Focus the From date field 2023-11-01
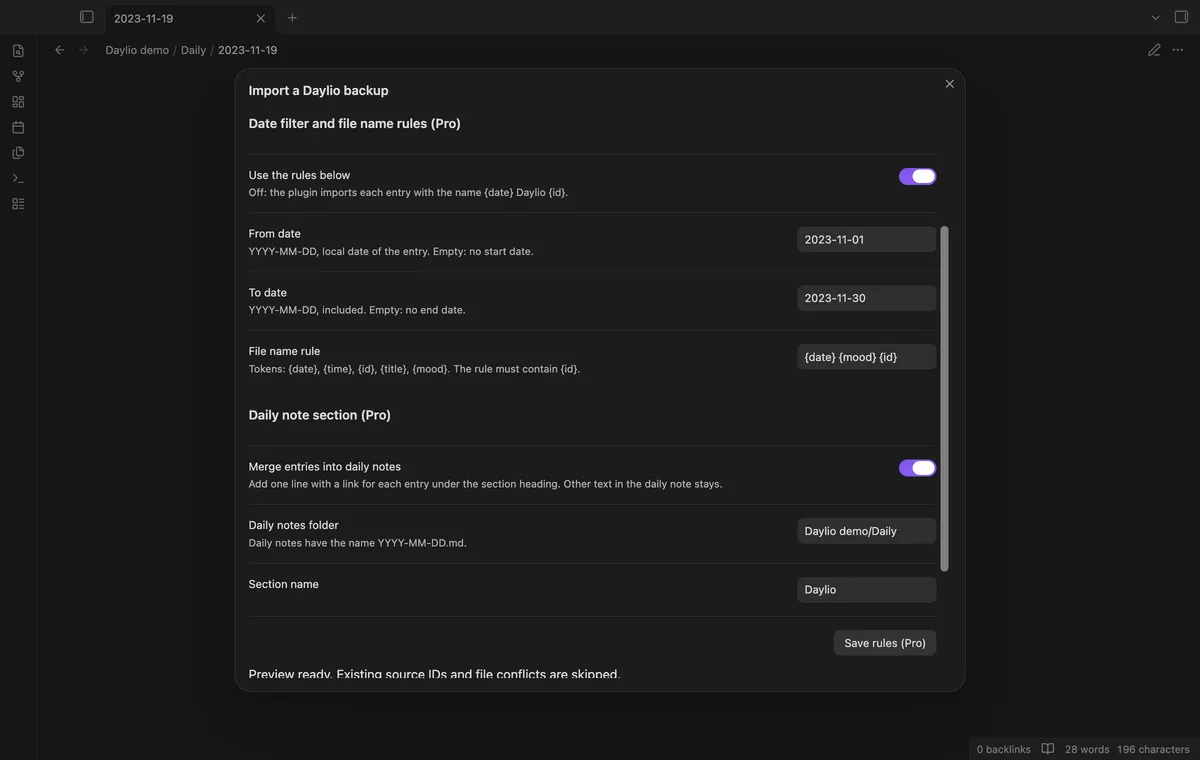 [x=867, y=240]
